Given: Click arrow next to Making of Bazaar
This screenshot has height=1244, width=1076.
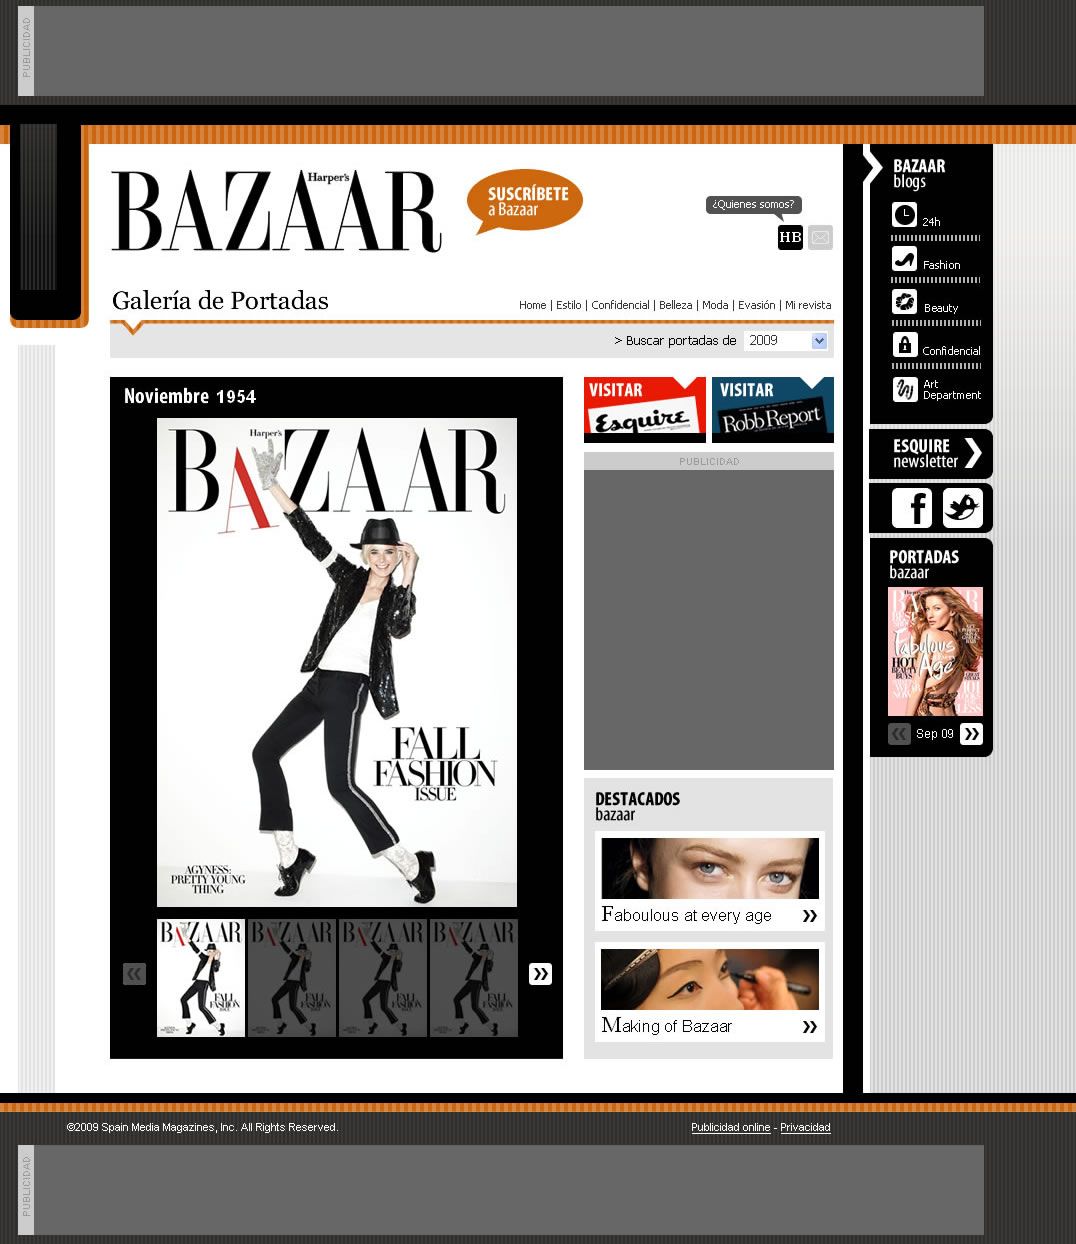Looking at the screenshot, I should (809, 1027).
